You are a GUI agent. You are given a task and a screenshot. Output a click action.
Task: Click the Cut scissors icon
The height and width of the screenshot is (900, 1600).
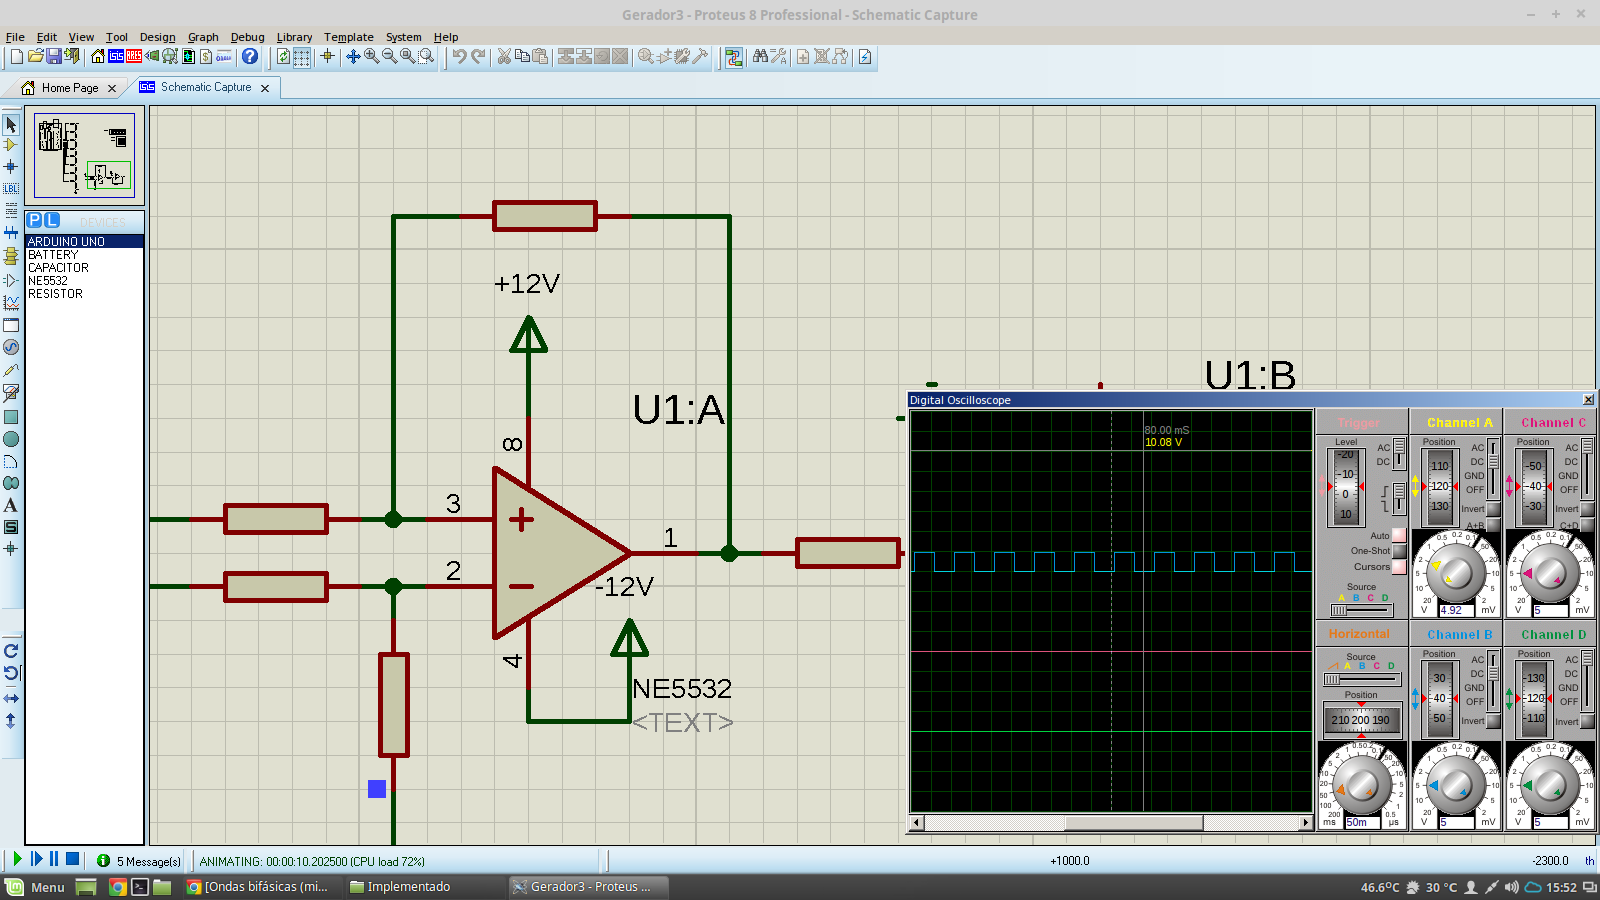(504, 57)
